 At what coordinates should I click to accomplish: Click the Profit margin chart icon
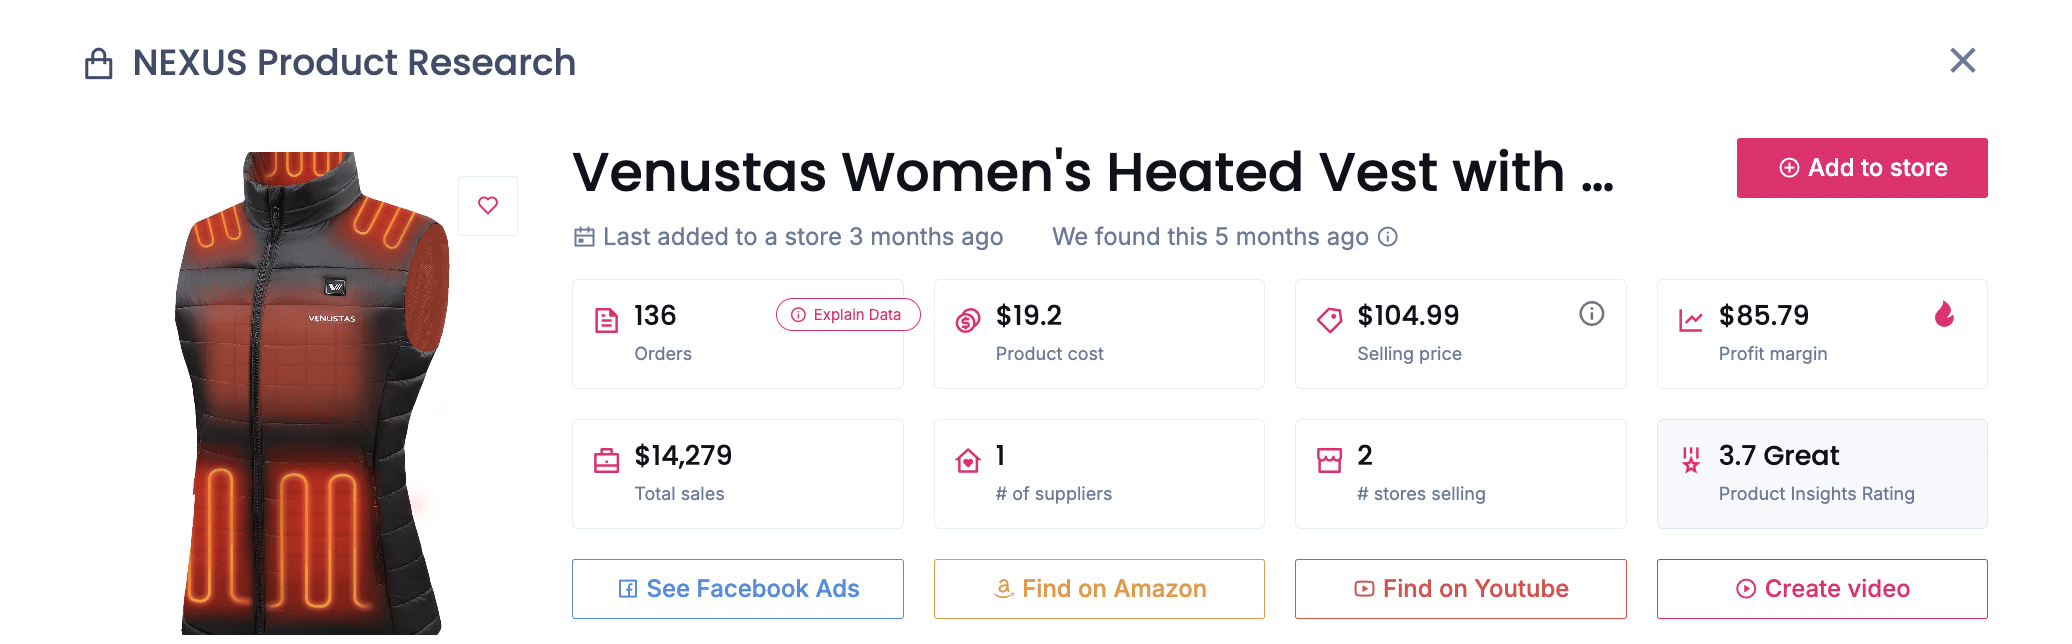[x=1691, y=321]
